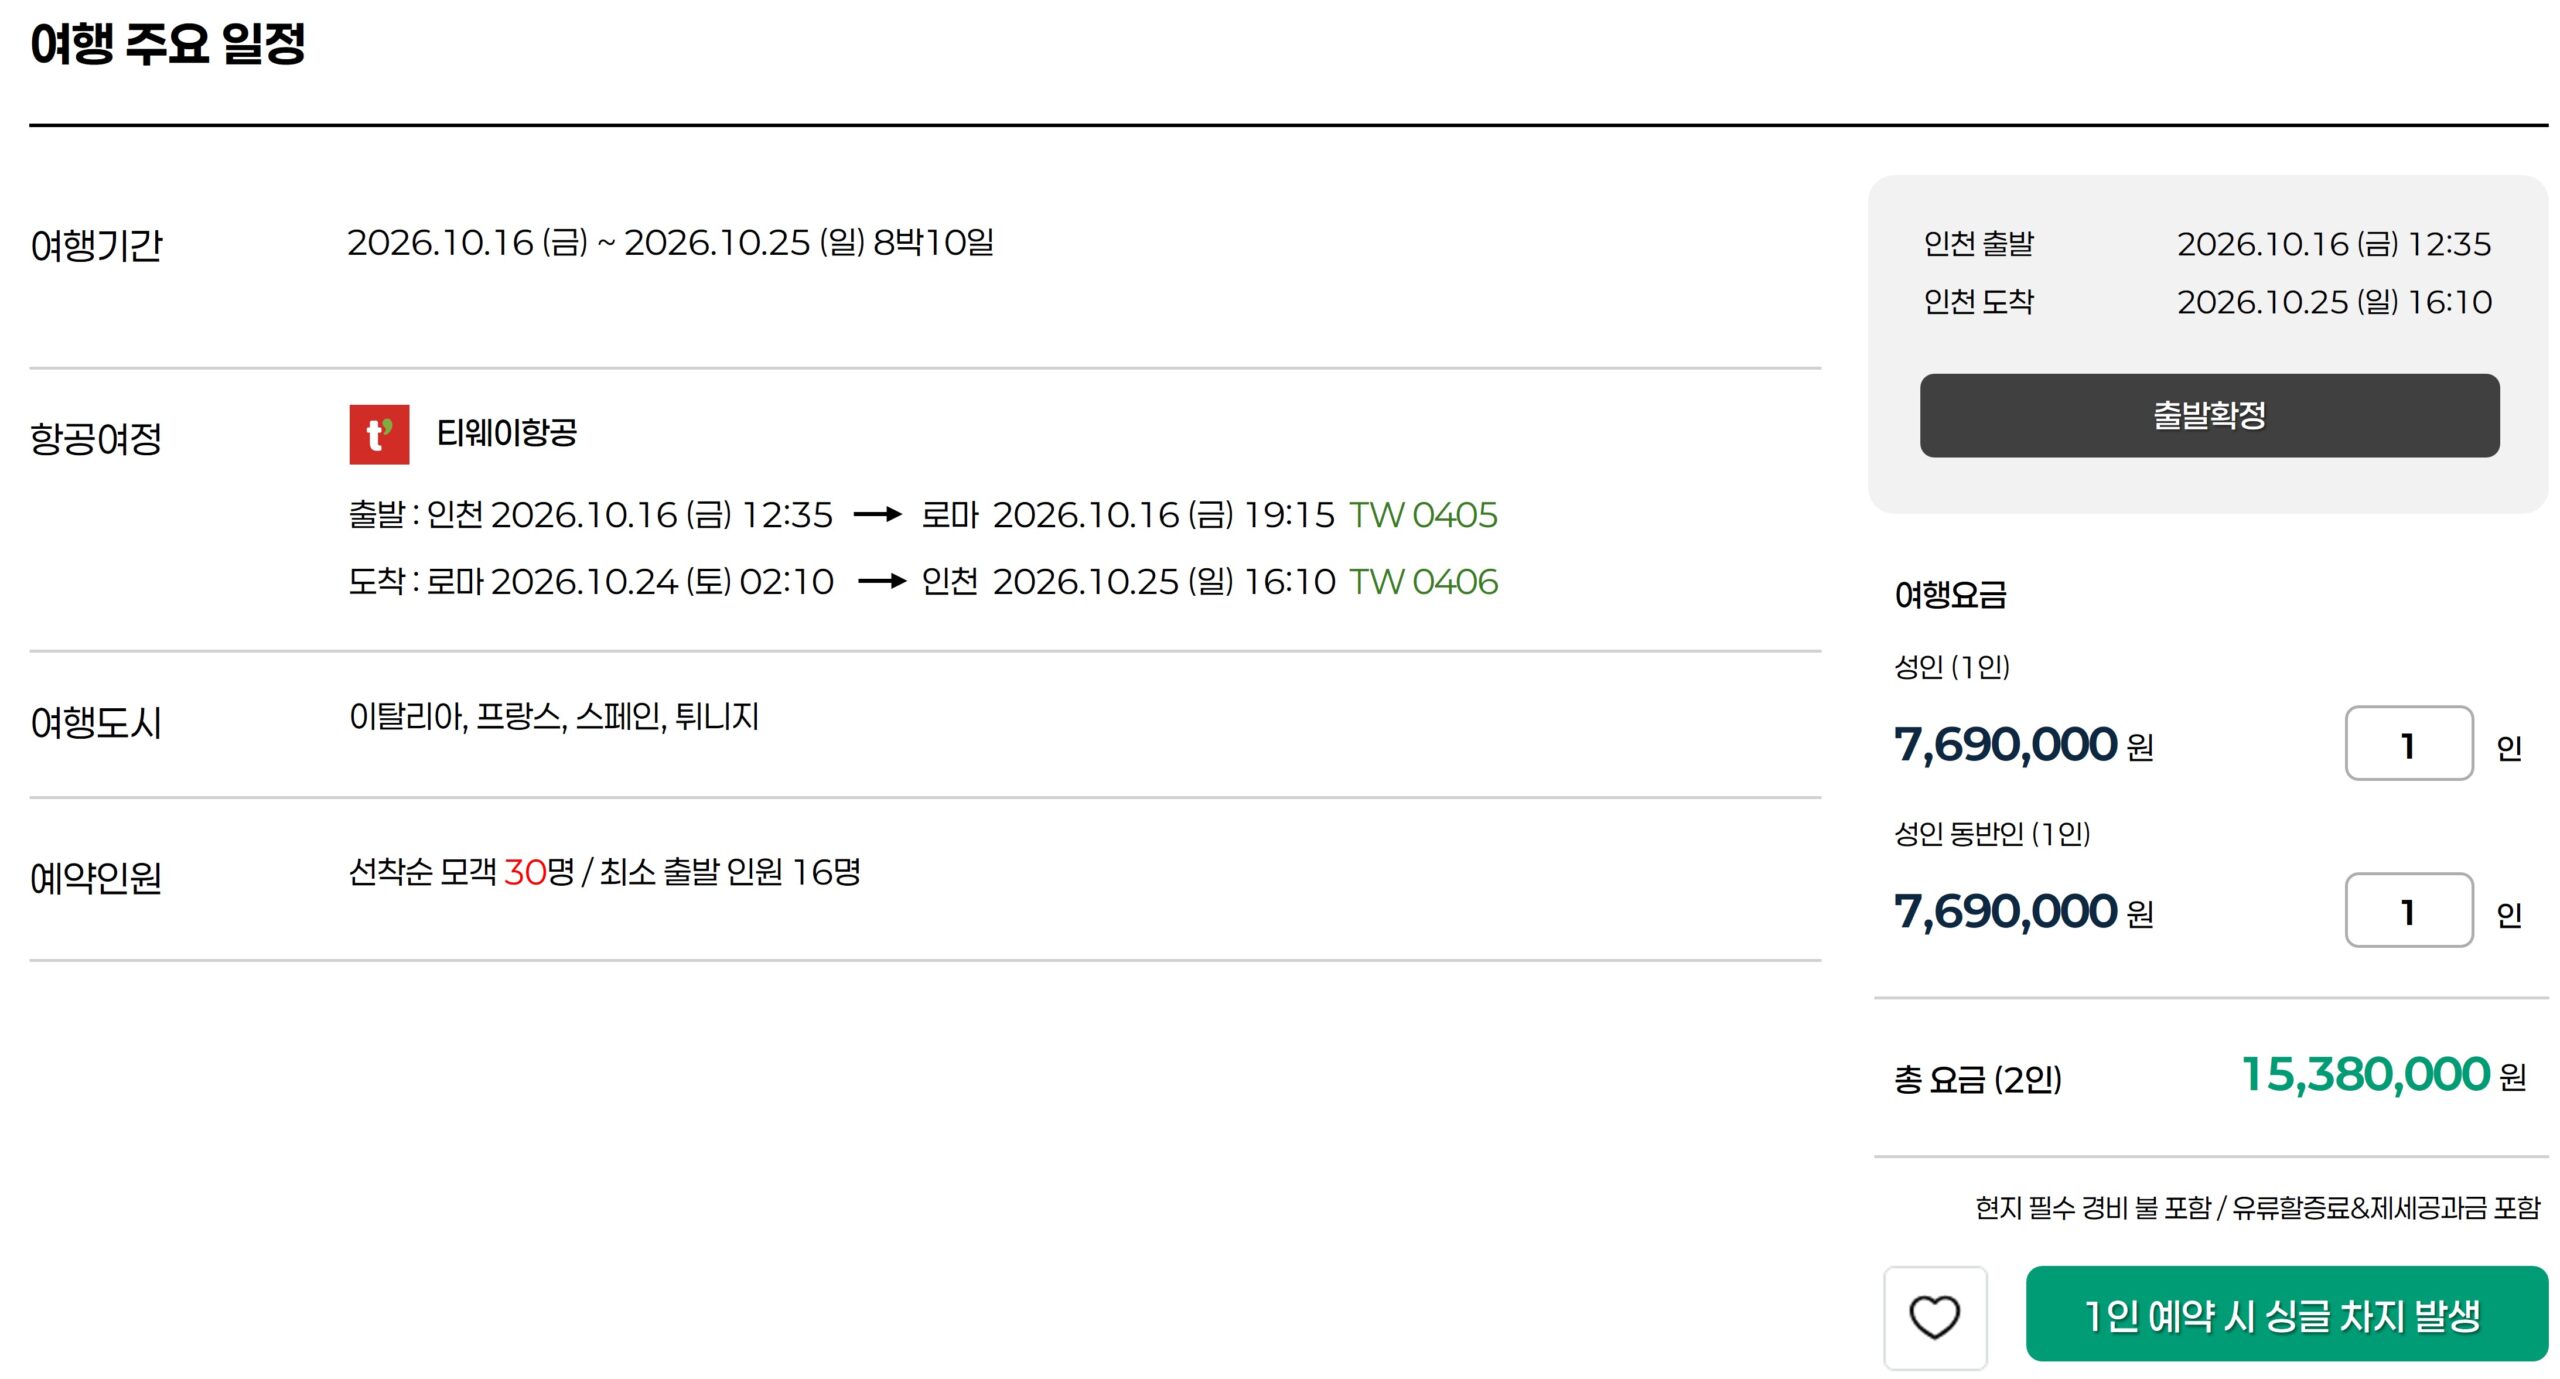The height and width of the screenshot is (1379, 2560).
Task: Click the red 30 guest count
Action: (x=525, y=872)
